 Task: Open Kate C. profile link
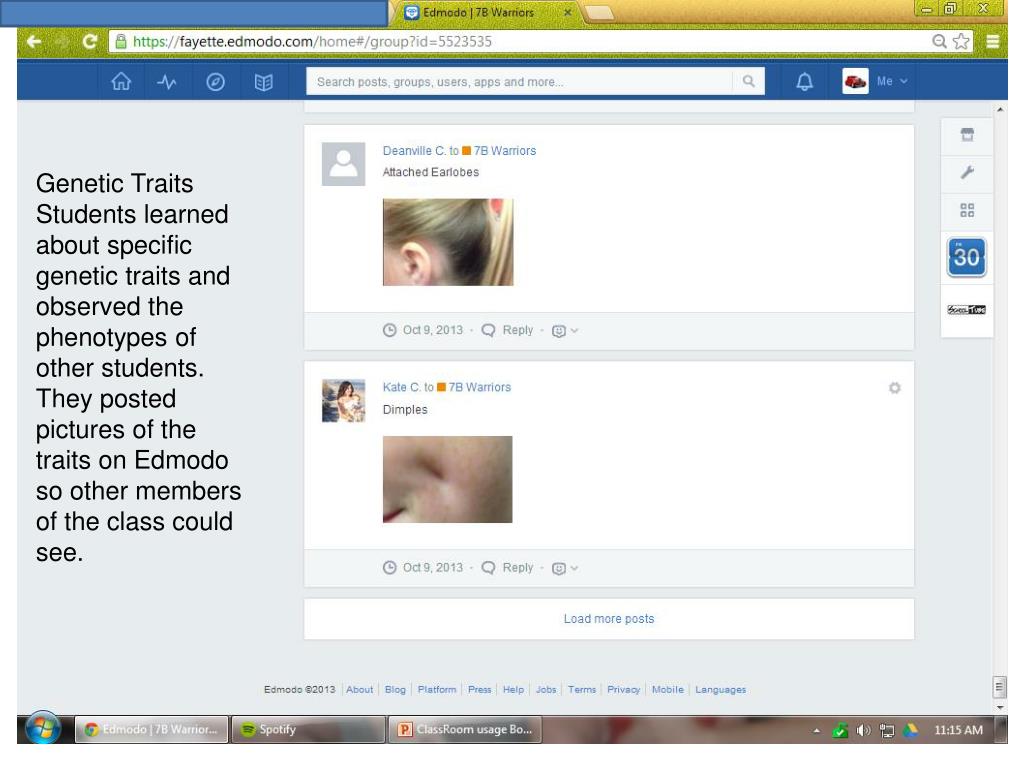[x=402, y=387]
